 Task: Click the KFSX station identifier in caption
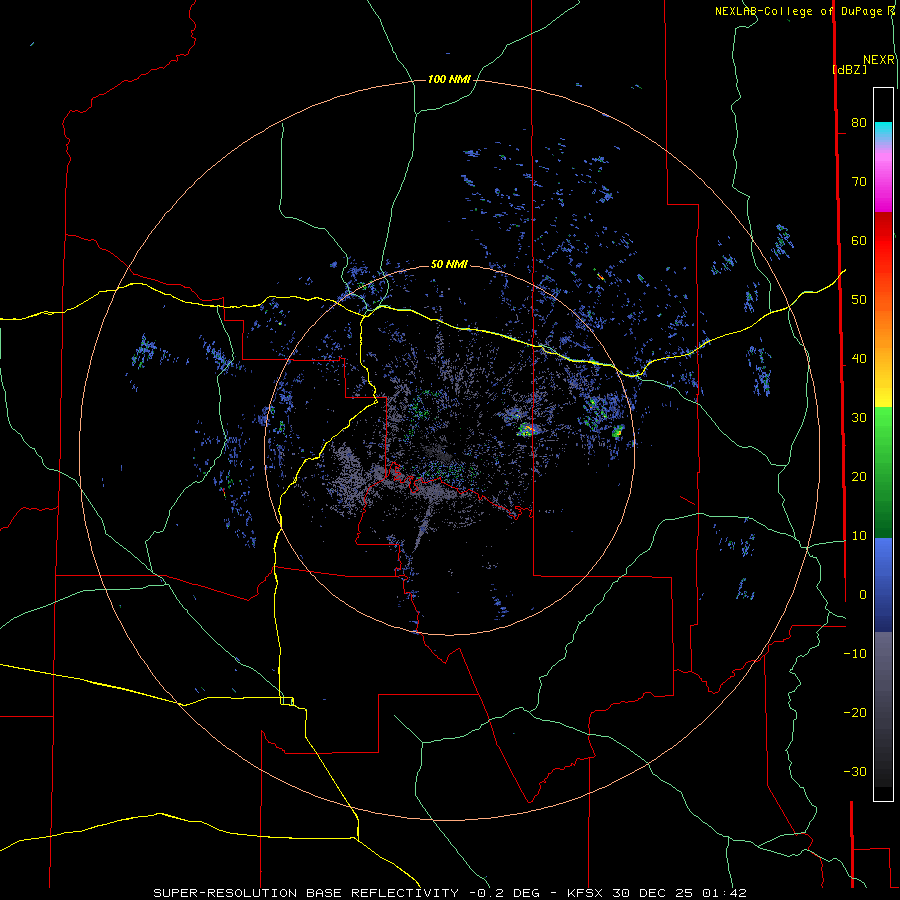coord(586,893)
